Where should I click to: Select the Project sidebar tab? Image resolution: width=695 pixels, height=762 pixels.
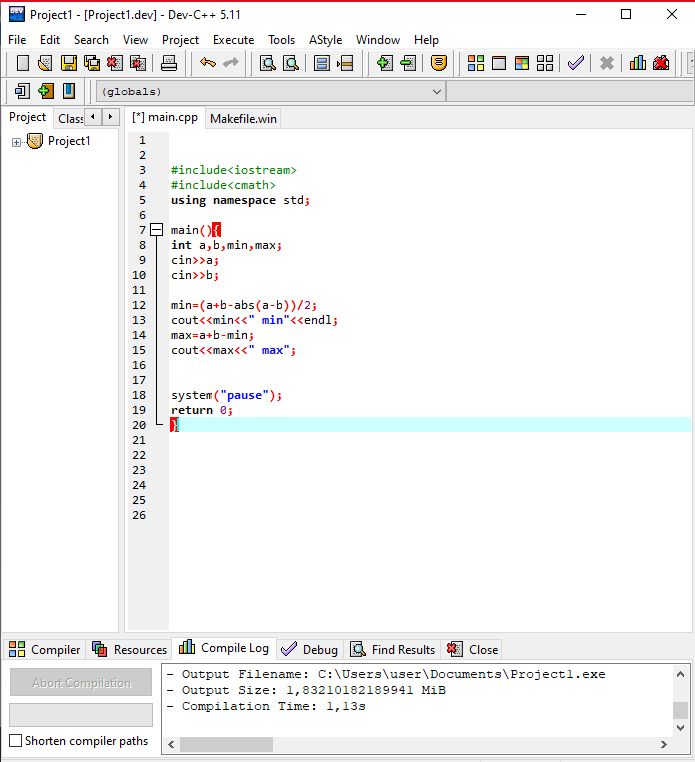[27, 117]
